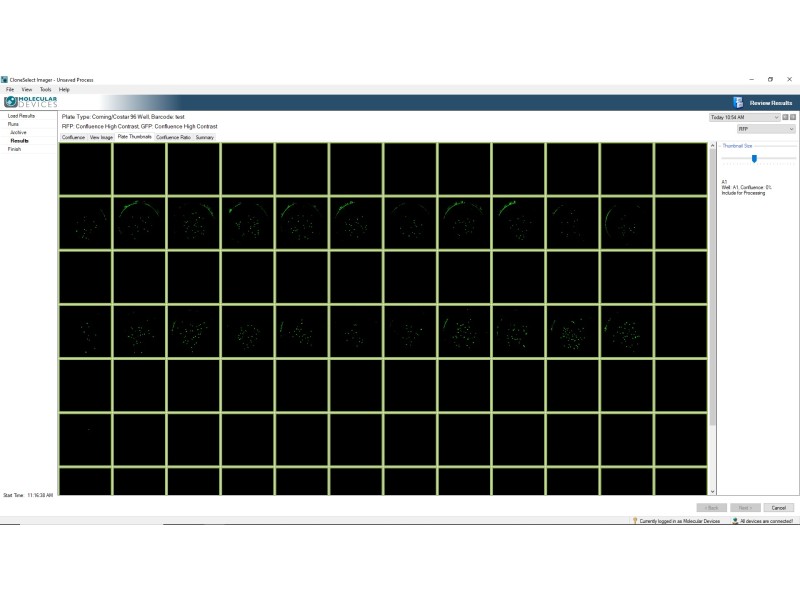Screen dimensions: 800x600
Task: Minimize the CloneSelect Imager window
Action: point(752,80)
